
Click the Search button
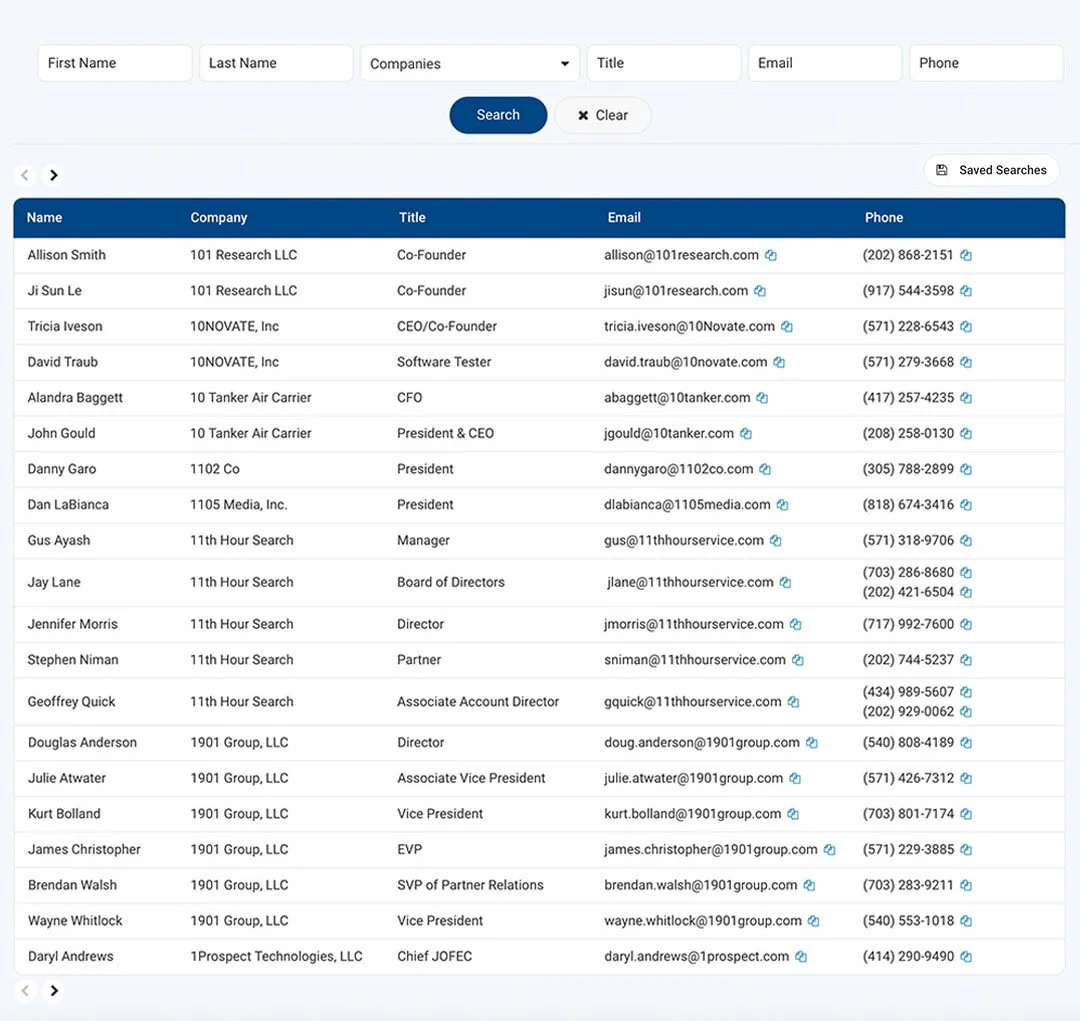point(498,115)
